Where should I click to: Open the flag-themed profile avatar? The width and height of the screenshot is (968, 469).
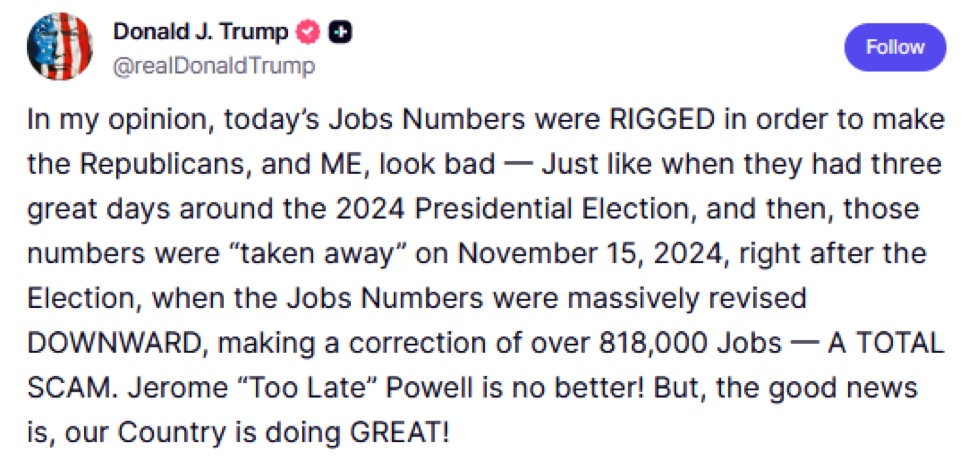(x=60, y=46)
